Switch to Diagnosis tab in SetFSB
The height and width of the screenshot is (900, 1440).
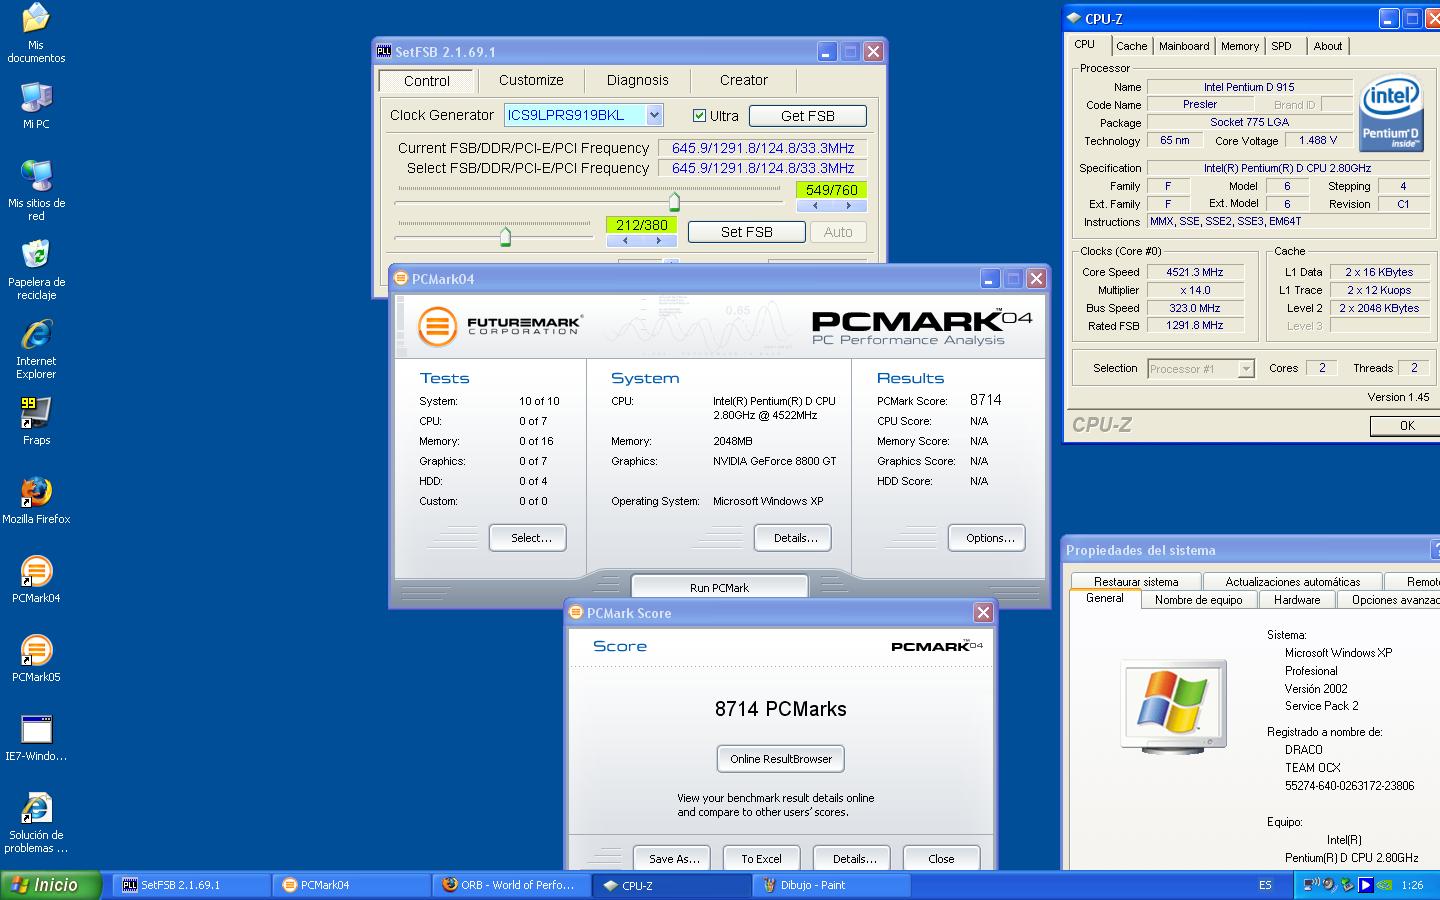[637, 80]
